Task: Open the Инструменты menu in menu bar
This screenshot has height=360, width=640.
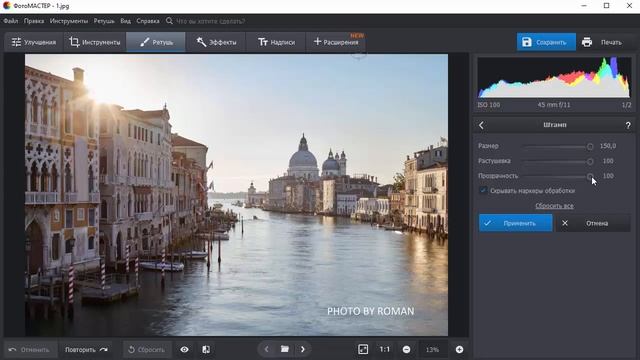Action: (69, 21)
